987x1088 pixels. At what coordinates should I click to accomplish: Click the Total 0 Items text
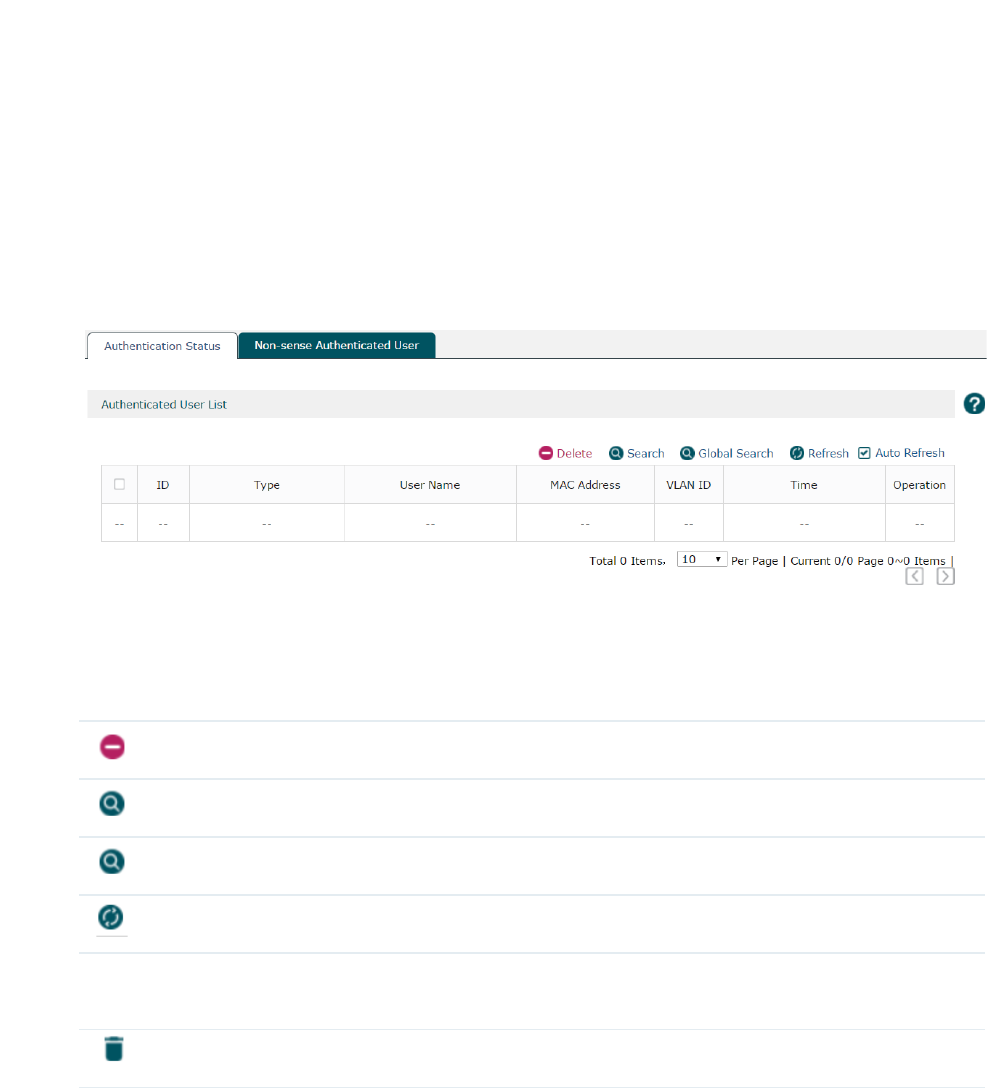tap(627, 561)
